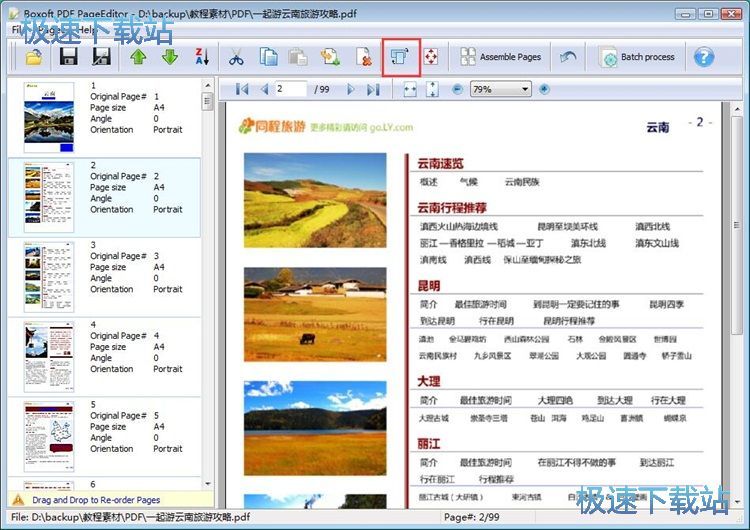Click the lake landscape photo in document

[x=315, y=428]
